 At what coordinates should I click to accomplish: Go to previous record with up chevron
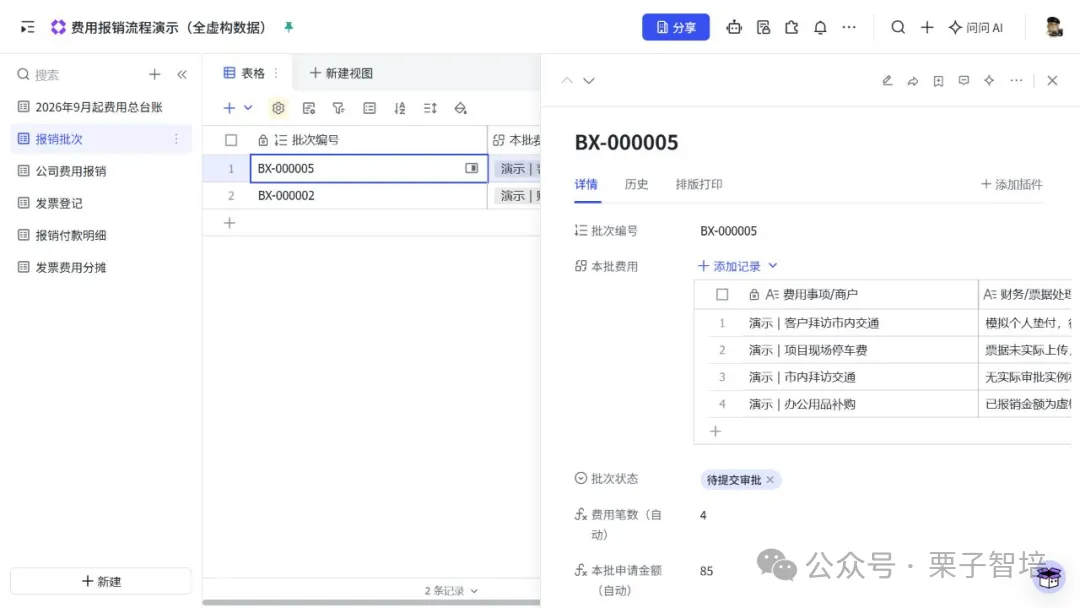[x=567, y=81]
